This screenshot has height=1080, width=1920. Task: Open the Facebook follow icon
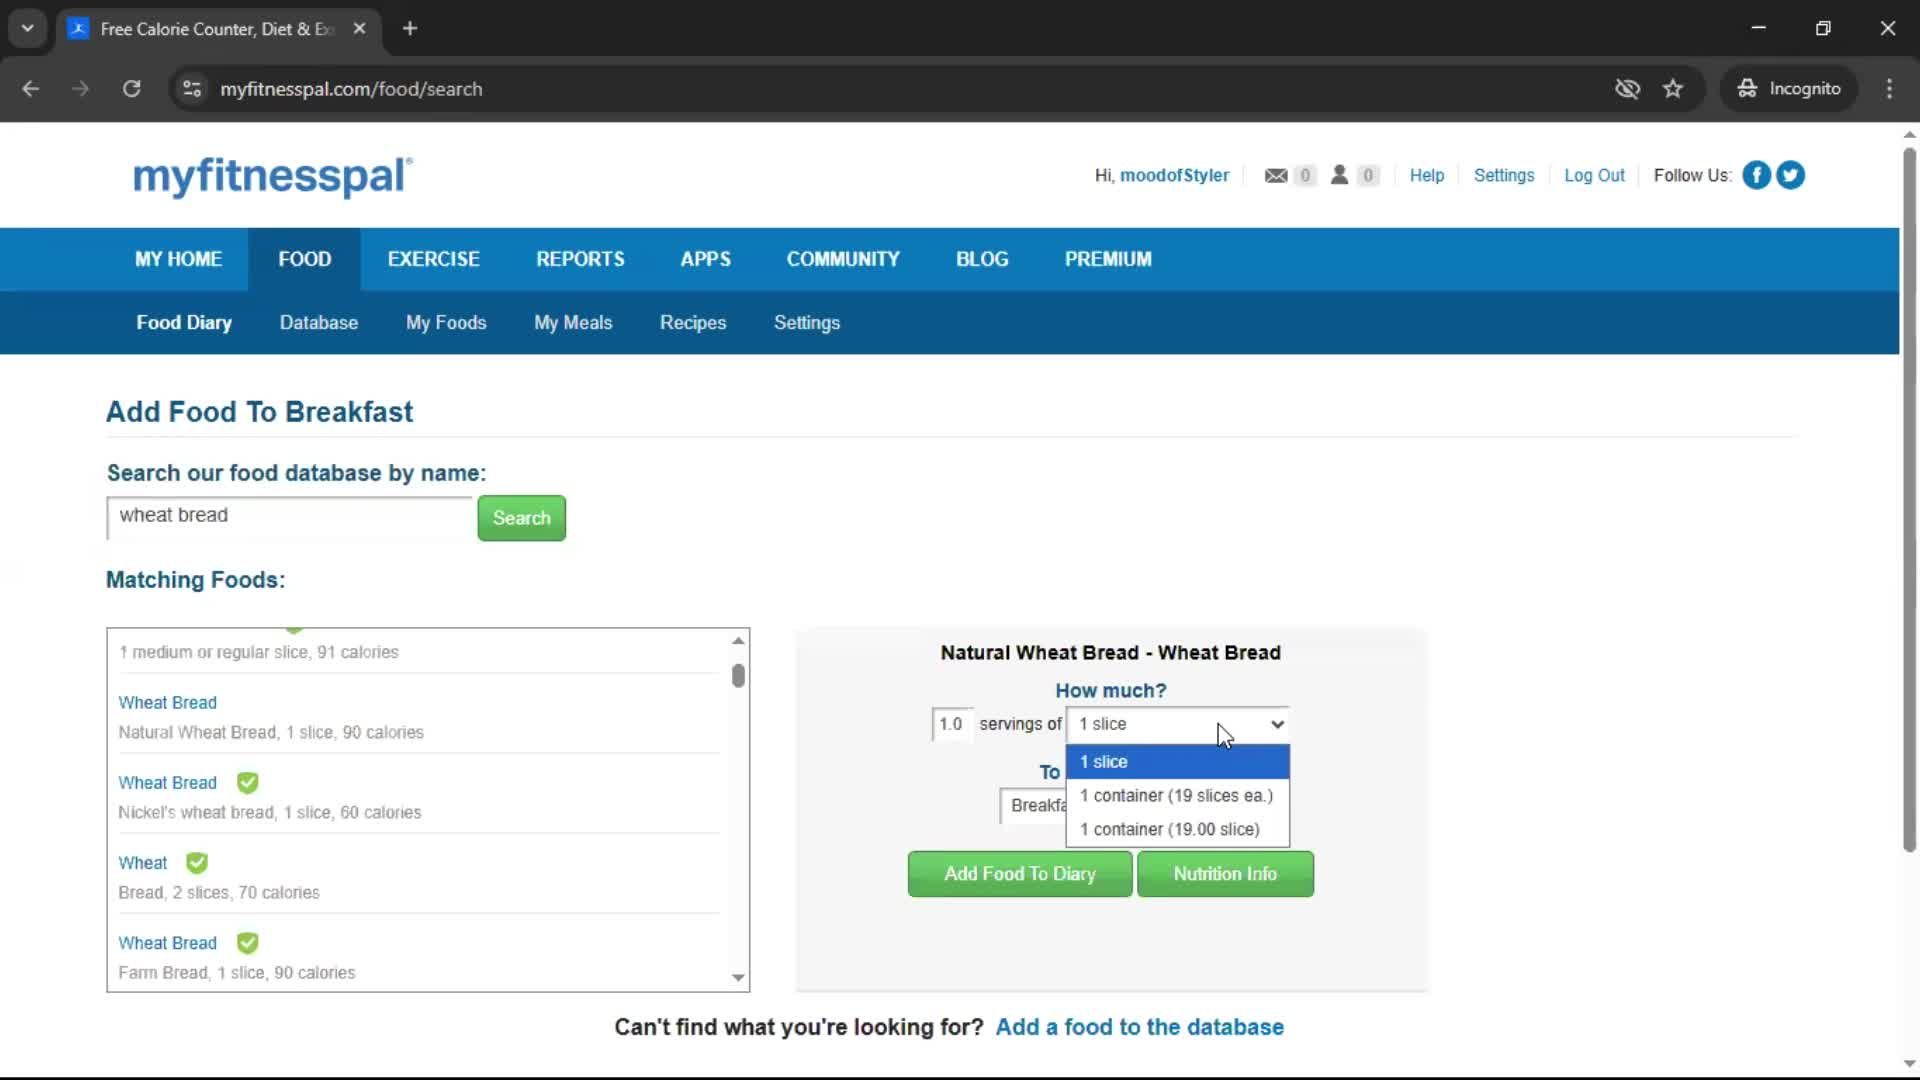(x=1756, y=175)
